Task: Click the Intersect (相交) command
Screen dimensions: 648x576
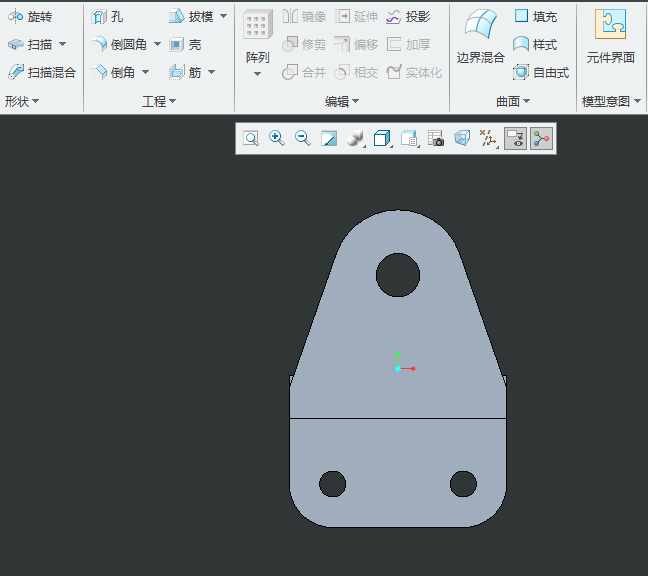Action: 356,72
